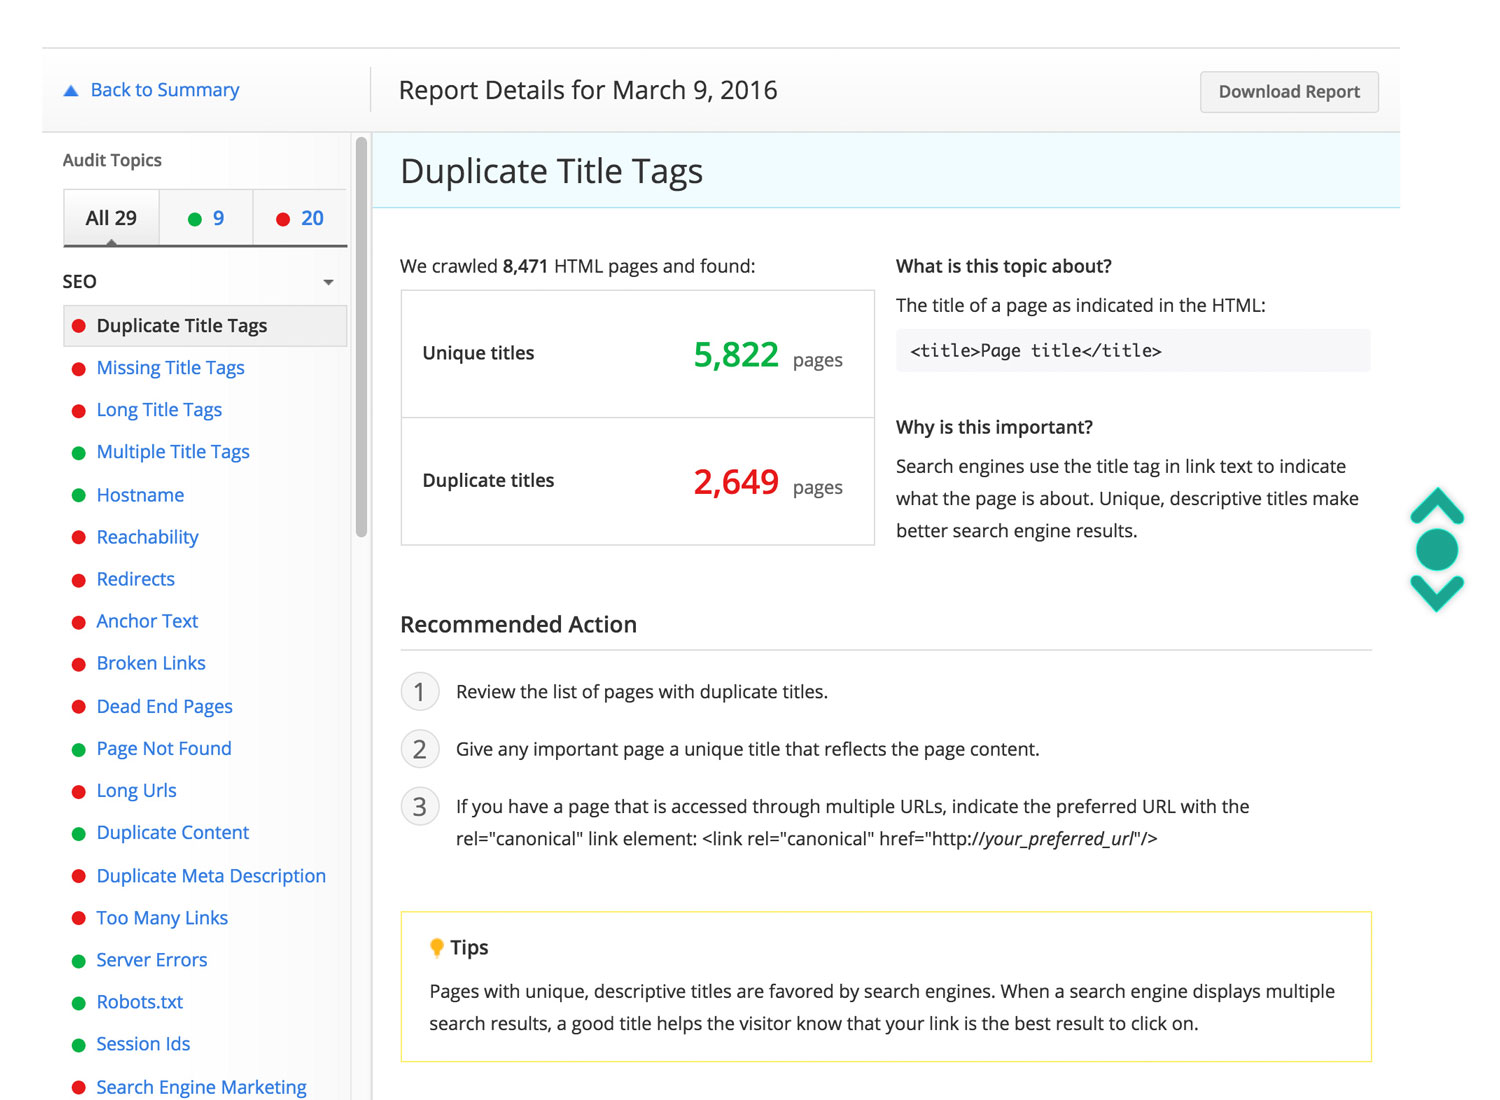
Task: Open the Redirects topic
Action: 135,579
